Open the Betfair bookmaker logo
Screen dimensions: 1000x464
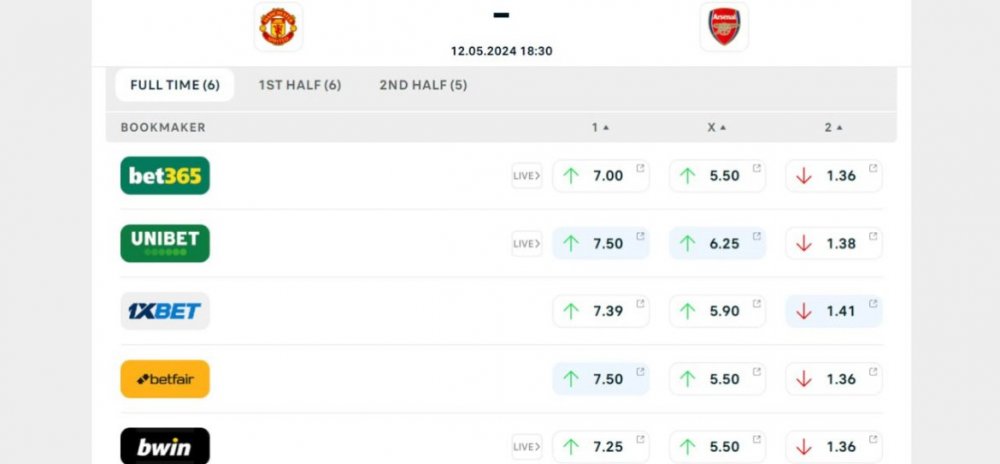(x=165, y=379)
